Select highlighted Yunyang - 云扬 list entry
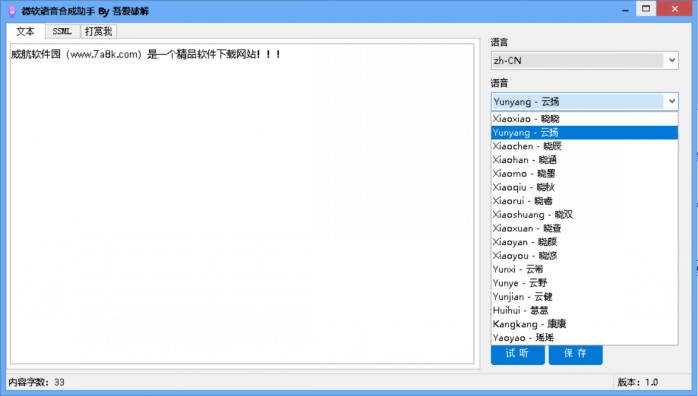This screenshot has height=396, width=698. [x=584, y=133]
